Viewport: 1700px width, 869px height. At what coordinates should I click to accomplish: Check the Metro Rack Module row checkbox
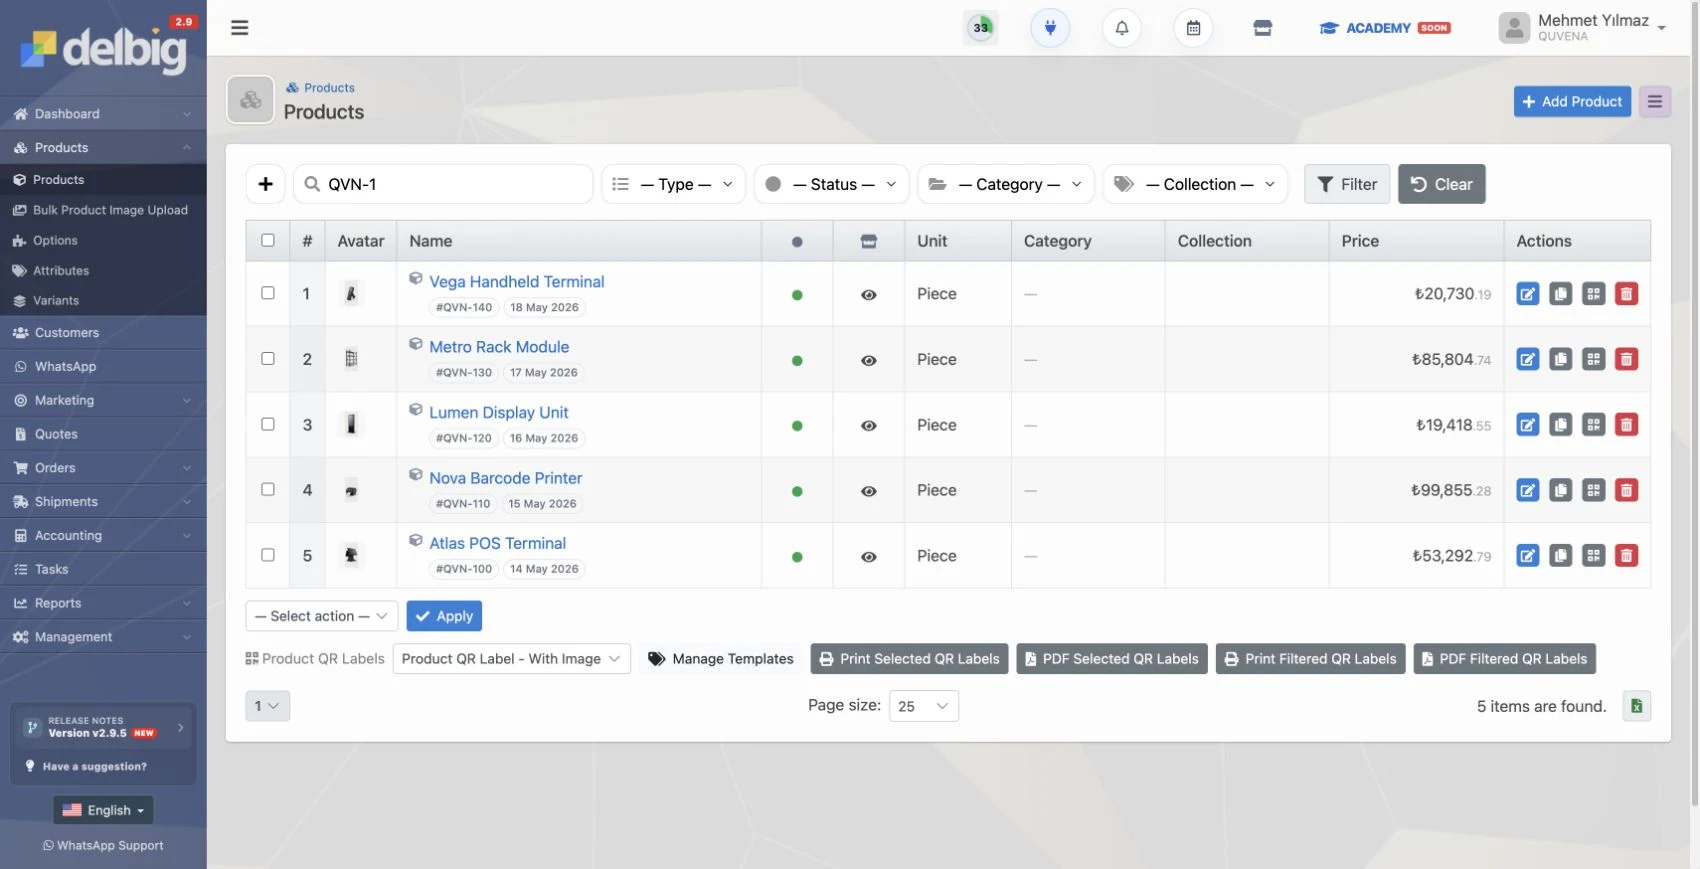click(x=268, y=358)
